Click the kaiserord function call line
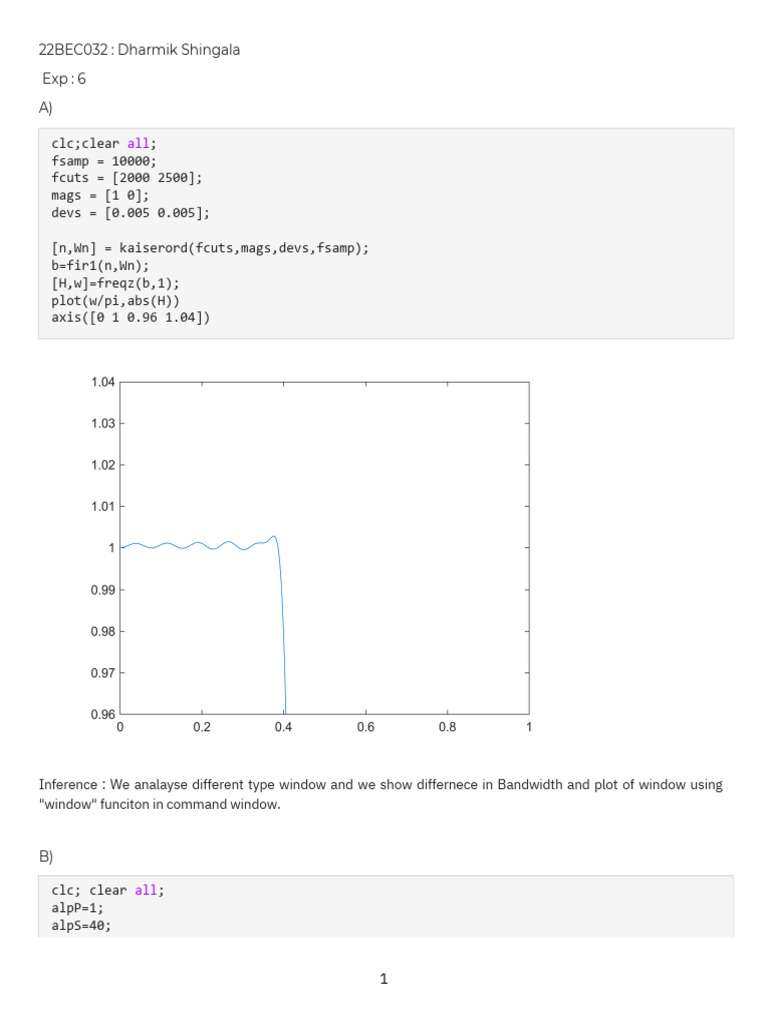This screenshot has width=768, height=1024. pos(217,248)
